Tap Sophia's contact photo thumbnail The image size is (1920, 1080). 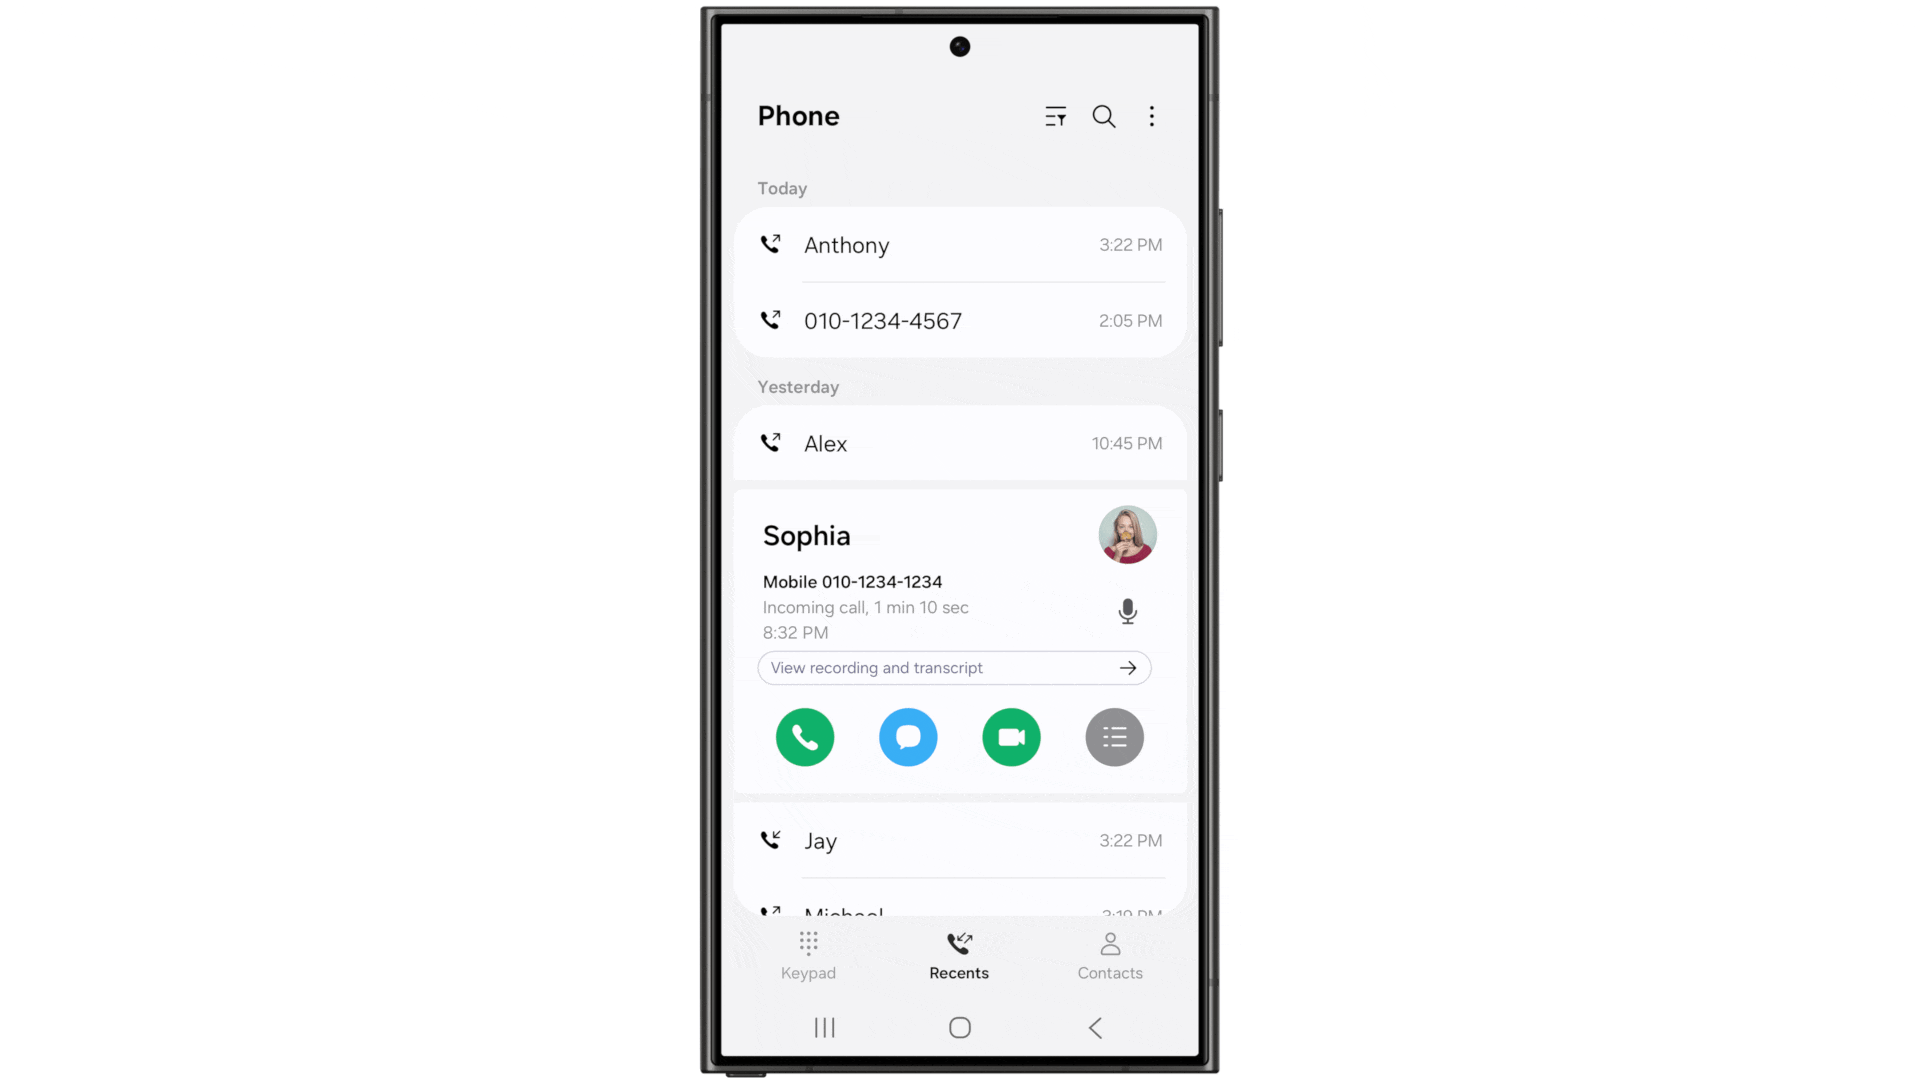[x=1126, y=535]
